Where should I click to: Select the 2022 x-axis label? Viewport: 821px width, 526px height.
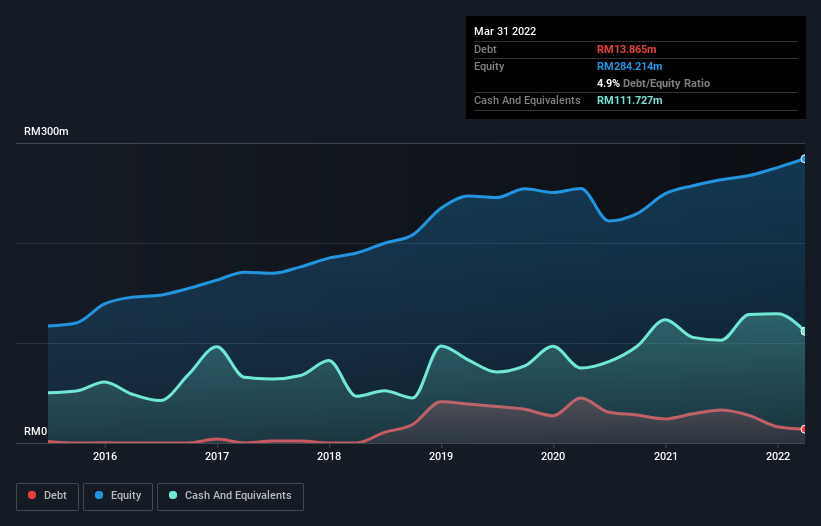pos(778,456)
